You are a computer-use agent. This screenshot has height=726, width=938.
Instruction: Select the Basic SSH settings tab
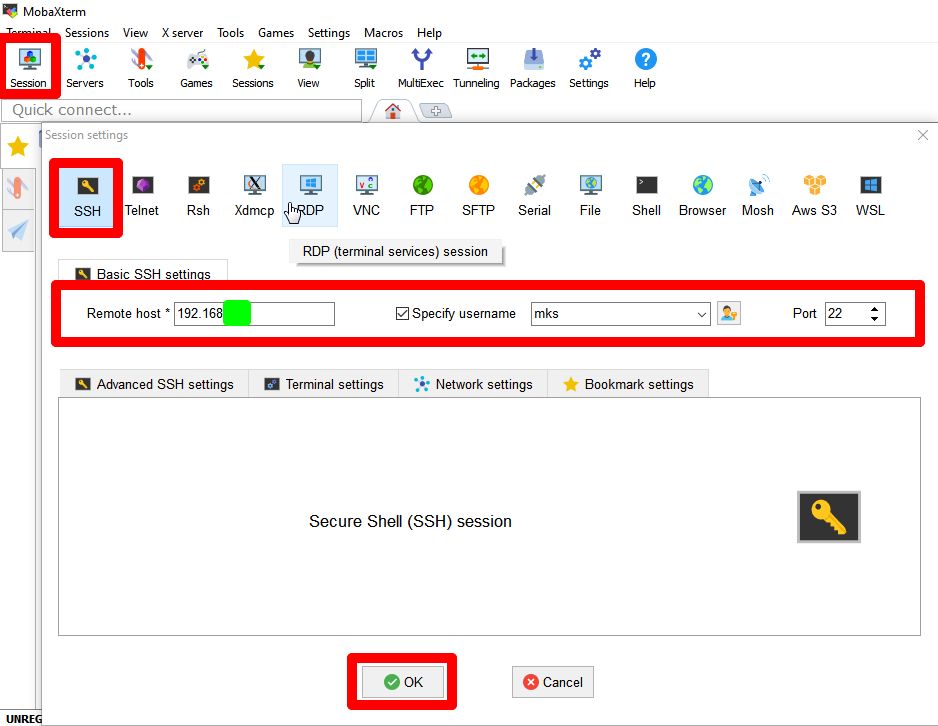point(143,273)
